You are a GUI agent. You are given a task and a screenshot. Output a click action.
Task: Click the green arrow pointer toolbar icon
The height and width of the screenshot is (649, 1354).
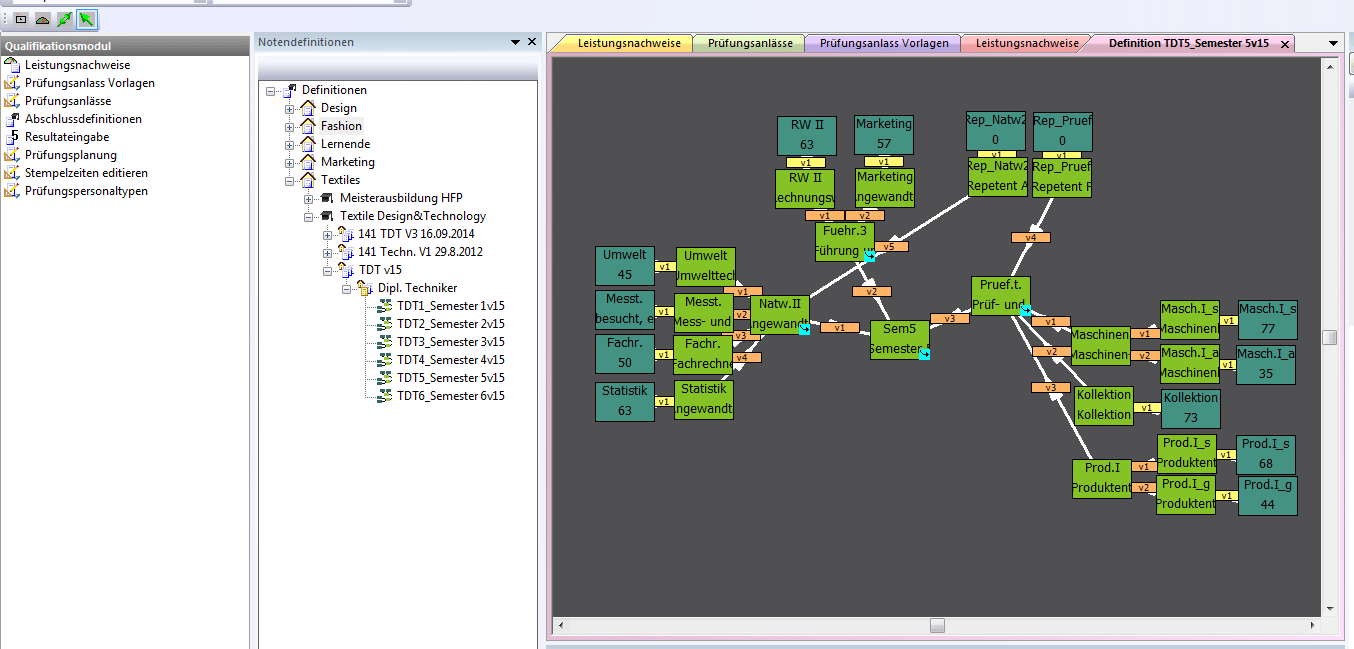pyautogui.click(x=86, y=19)
